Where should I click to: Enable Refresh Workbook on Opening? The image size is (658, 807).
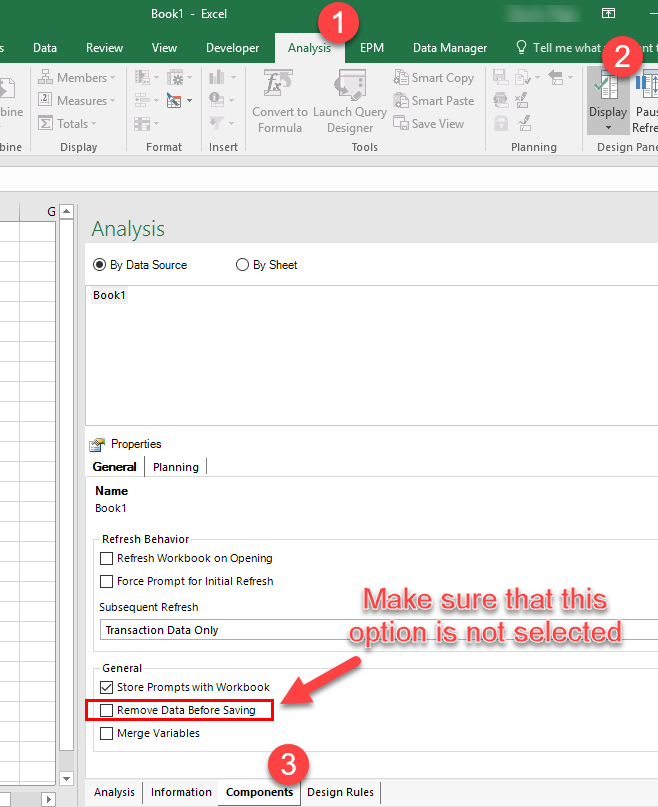click(x=106, y=558)
